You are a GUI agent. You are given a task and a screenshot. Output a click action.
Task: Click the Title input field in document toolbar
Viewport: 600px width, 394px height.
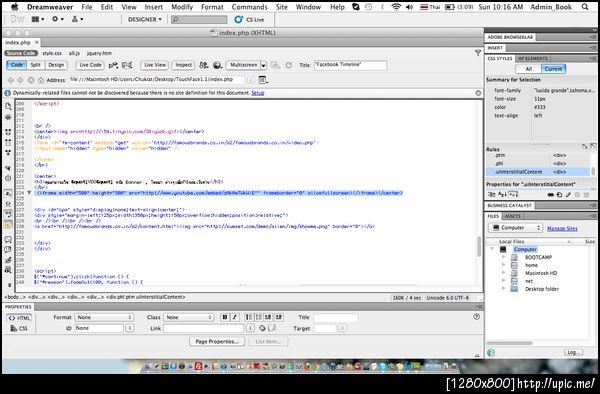tap(350, 65)
